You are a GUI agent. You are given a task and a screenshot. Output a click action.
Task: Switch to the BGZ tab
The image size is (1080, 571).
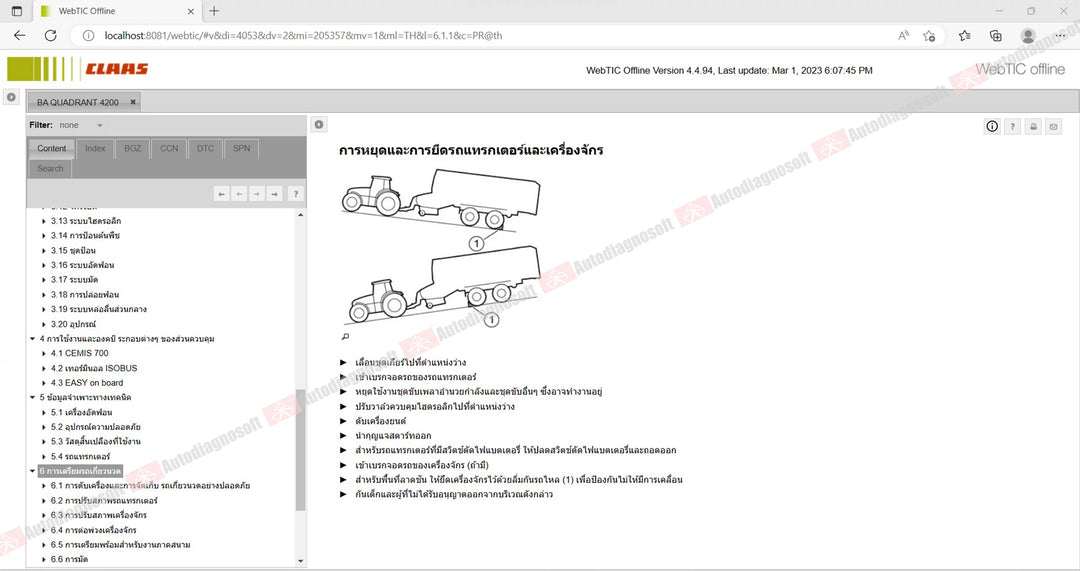click(132, 148)
